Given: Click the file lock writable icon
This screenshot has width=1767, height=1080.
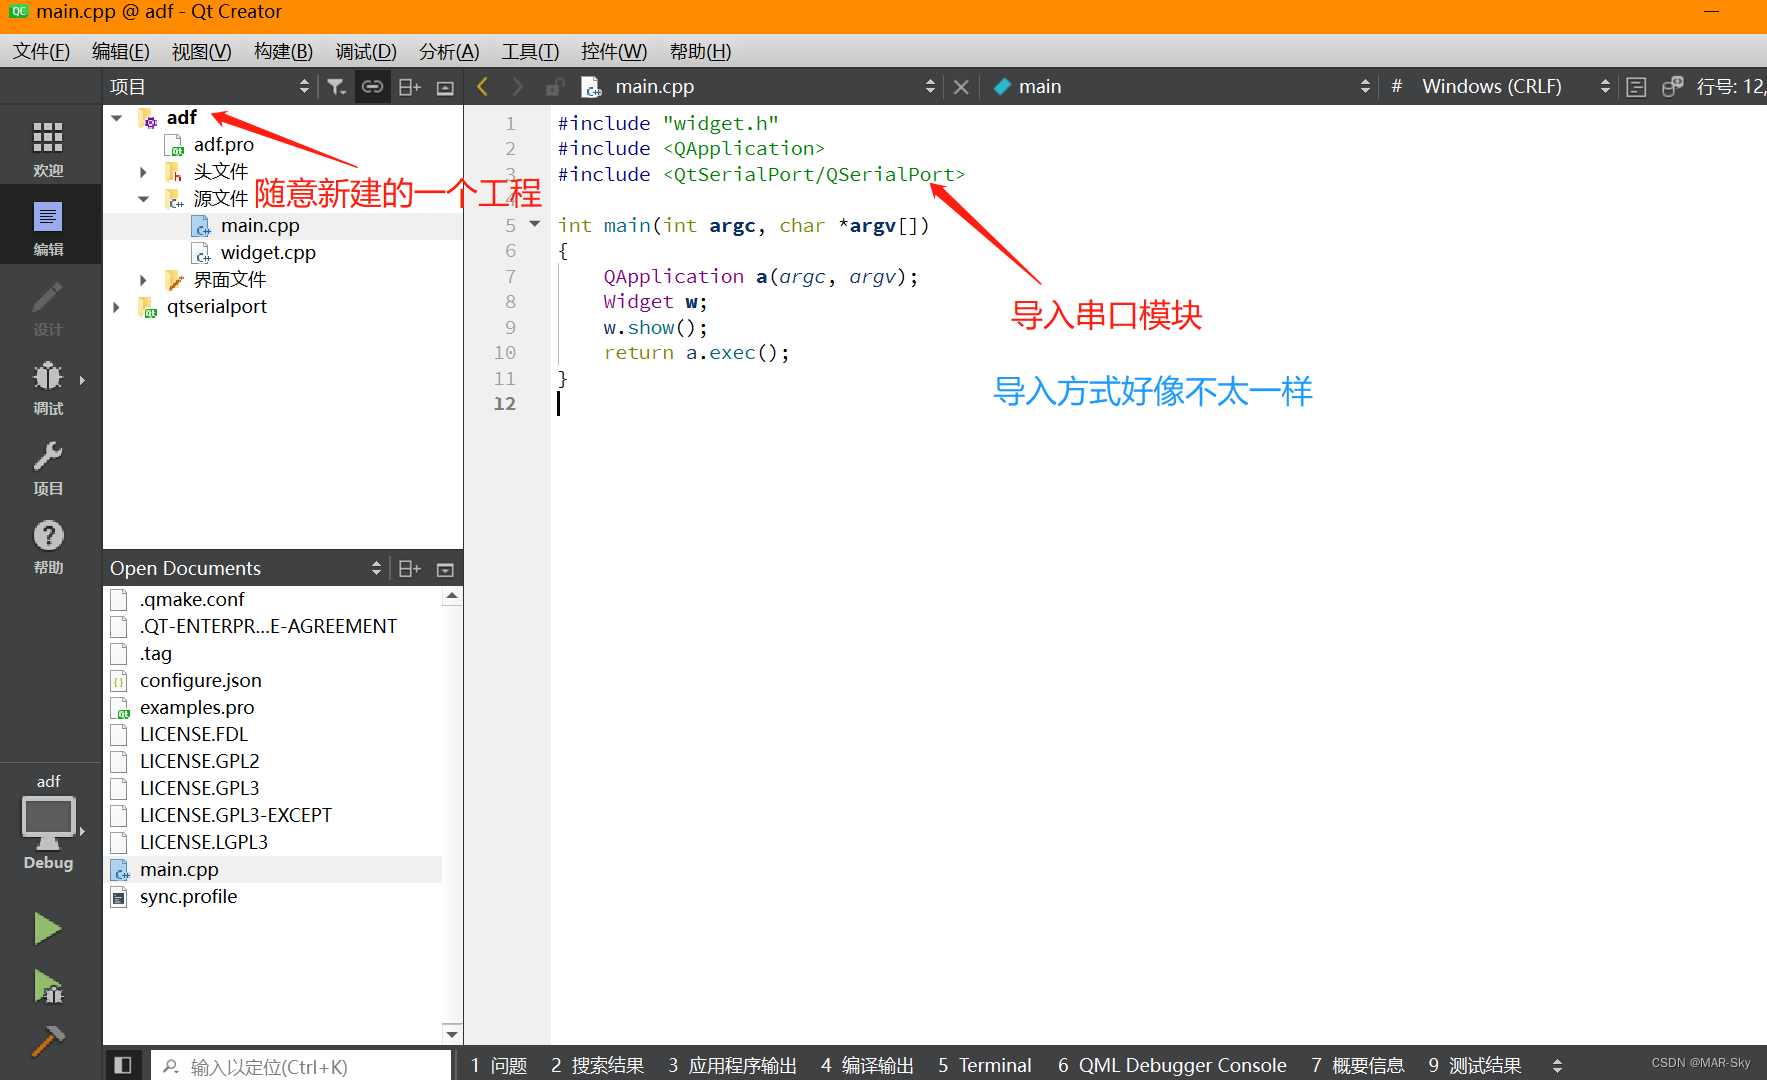Looking at the screenshot, I should (x=555, y=87).
